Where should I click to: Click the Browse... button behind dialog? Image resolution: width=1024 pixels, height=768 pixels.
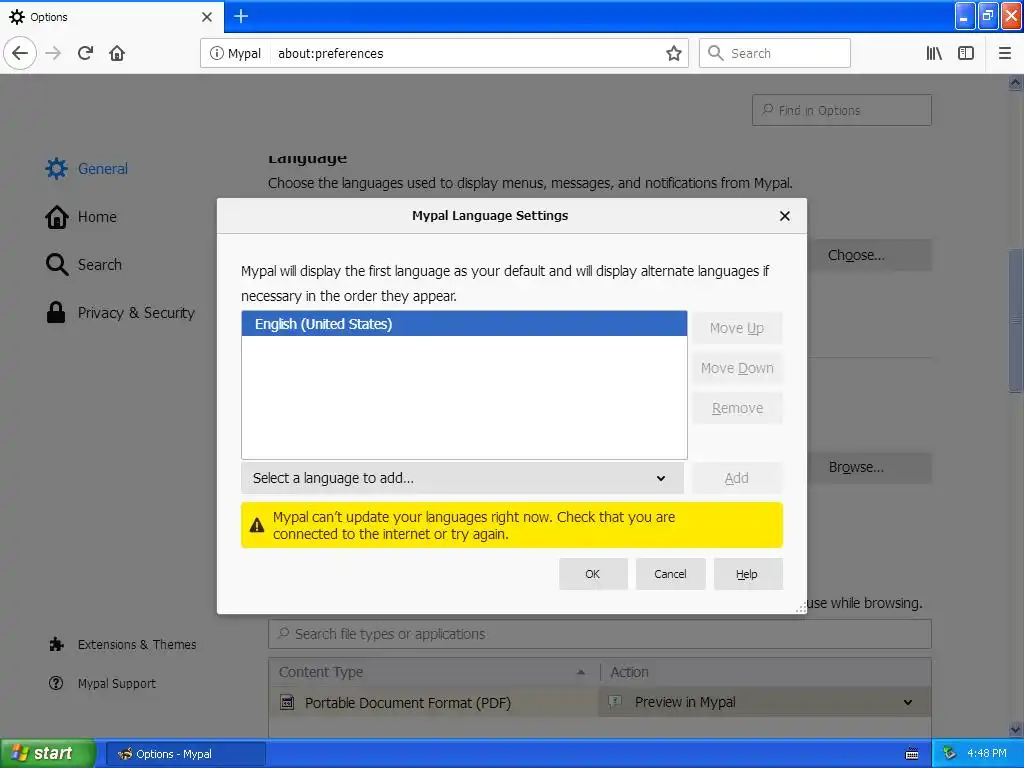(869, 468)
